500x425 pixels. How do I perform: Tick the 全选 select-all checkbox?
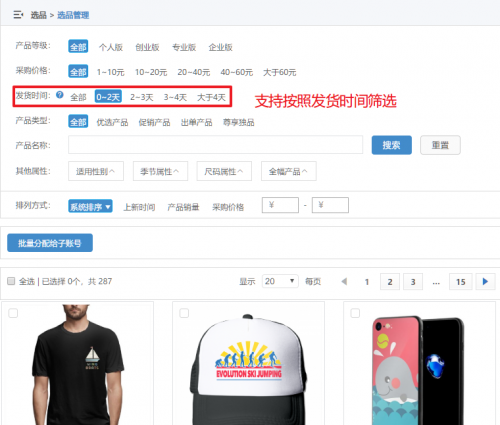(11, 281)
